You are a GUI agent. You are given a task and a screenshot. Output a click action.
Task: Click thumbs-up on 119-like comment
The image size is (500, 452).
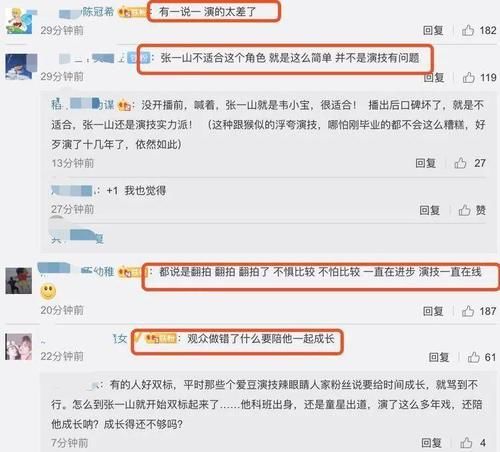468,78
